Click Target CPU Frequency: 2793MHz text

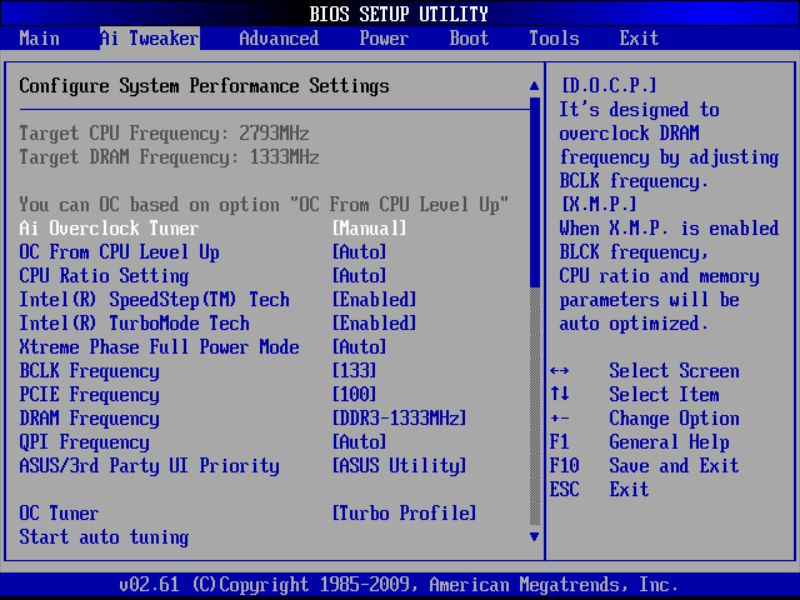[x=164, y=134]
